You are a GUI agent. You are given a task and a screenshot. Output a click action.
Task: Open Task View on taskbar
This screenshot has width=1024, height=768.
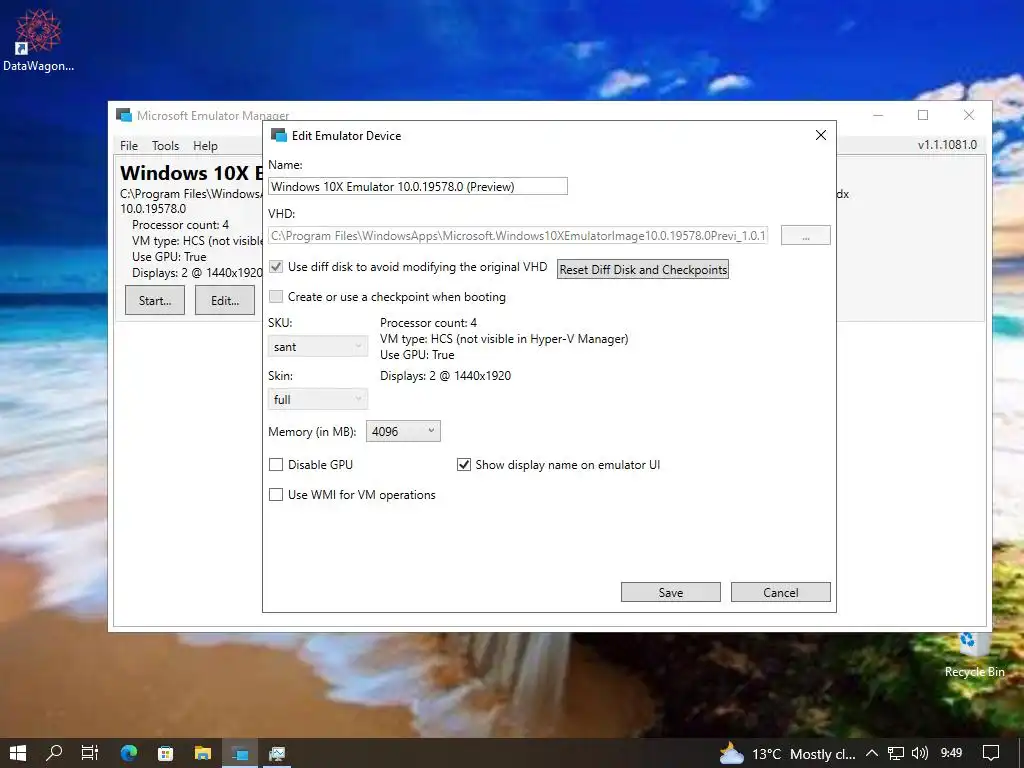click(x=90, y=753)
